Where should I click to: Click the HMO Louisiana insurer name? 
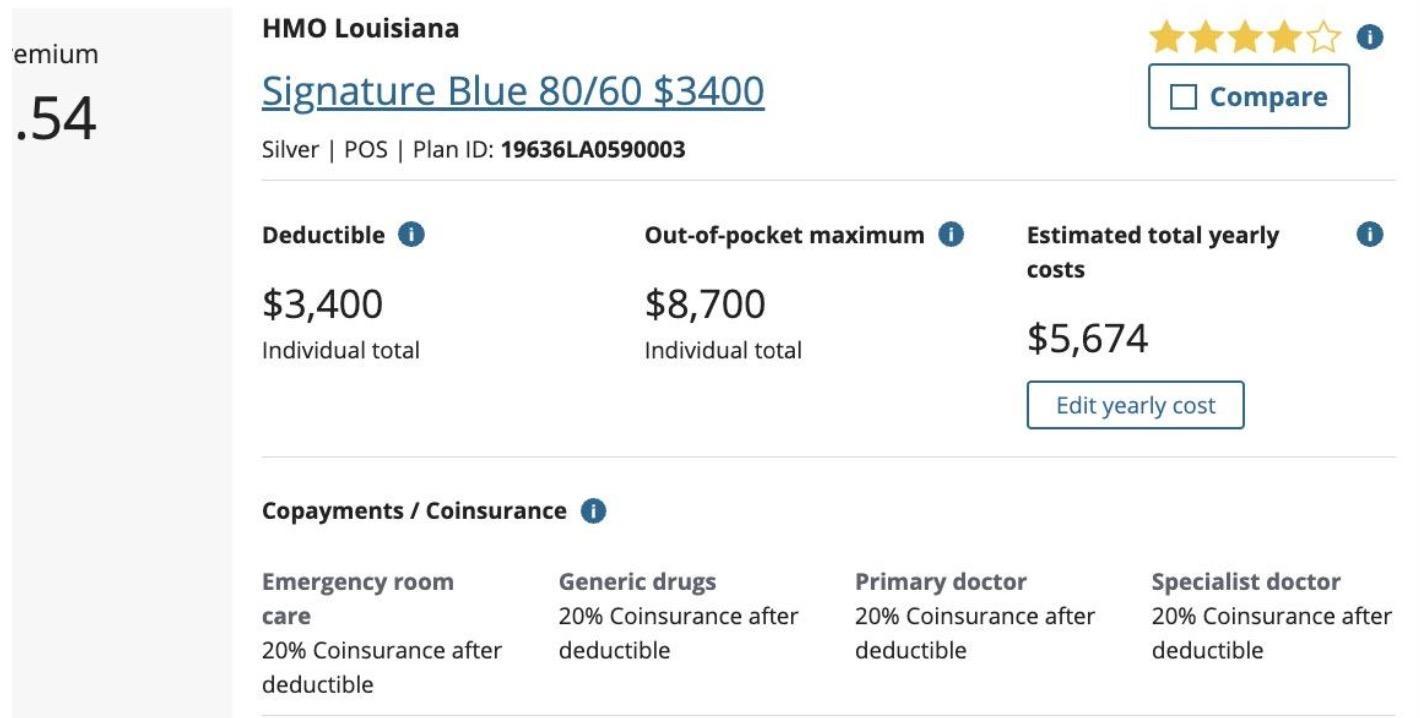coord(360,29)
